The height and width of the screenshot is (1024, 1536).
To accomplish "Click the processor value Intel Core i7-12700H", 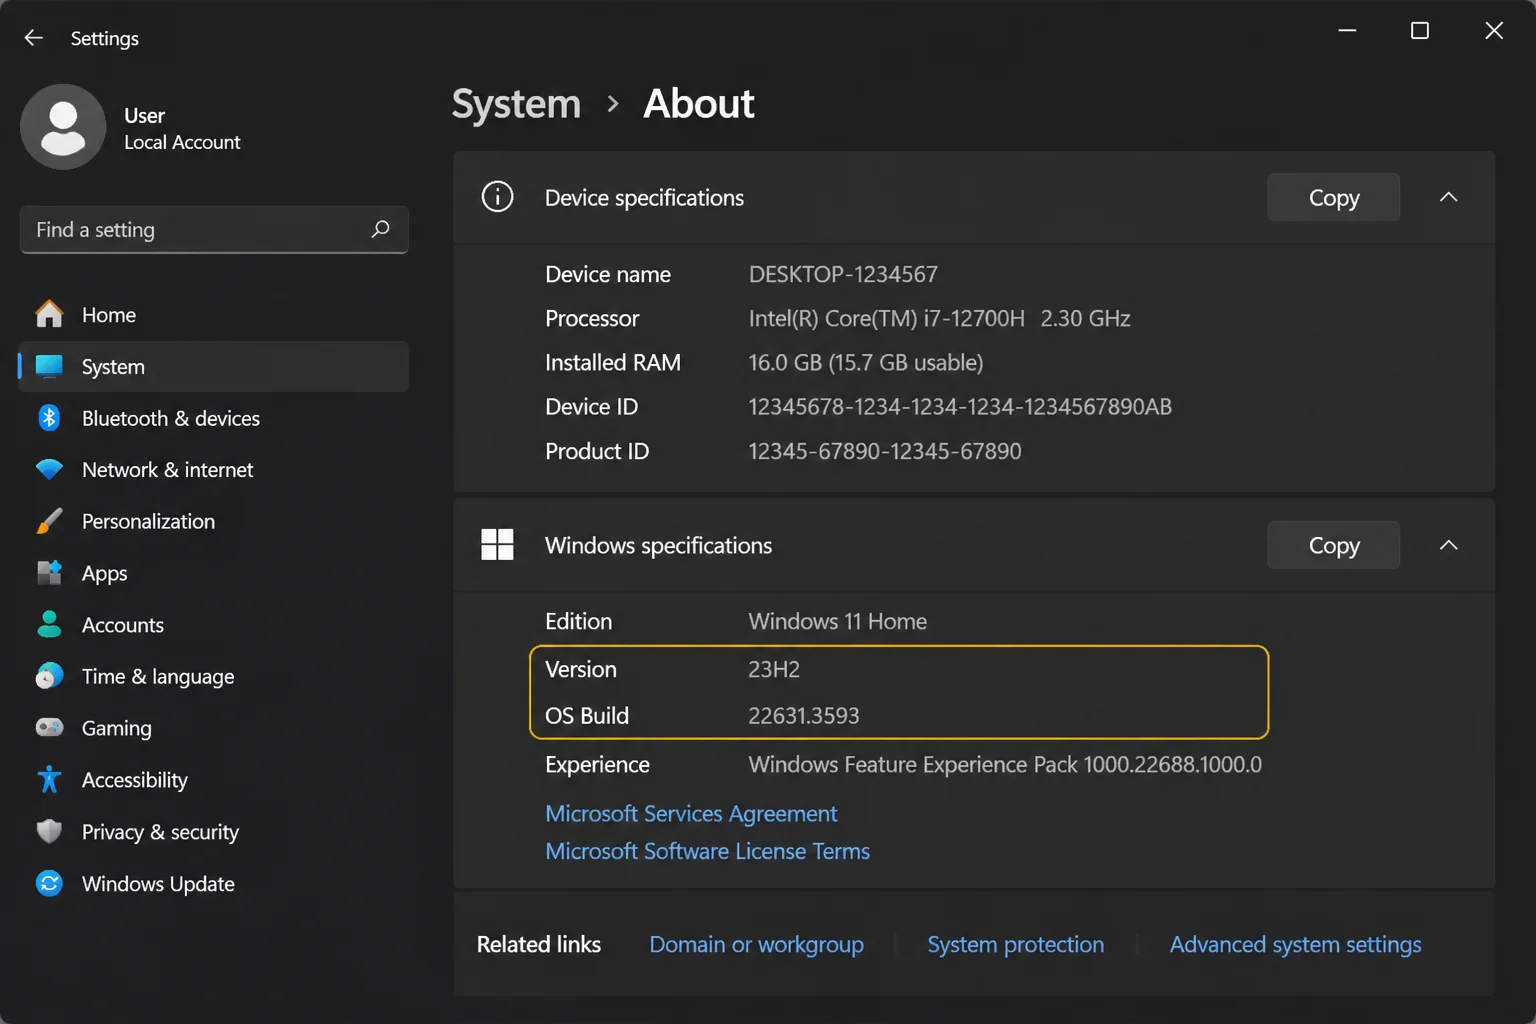I will [939, 318].
